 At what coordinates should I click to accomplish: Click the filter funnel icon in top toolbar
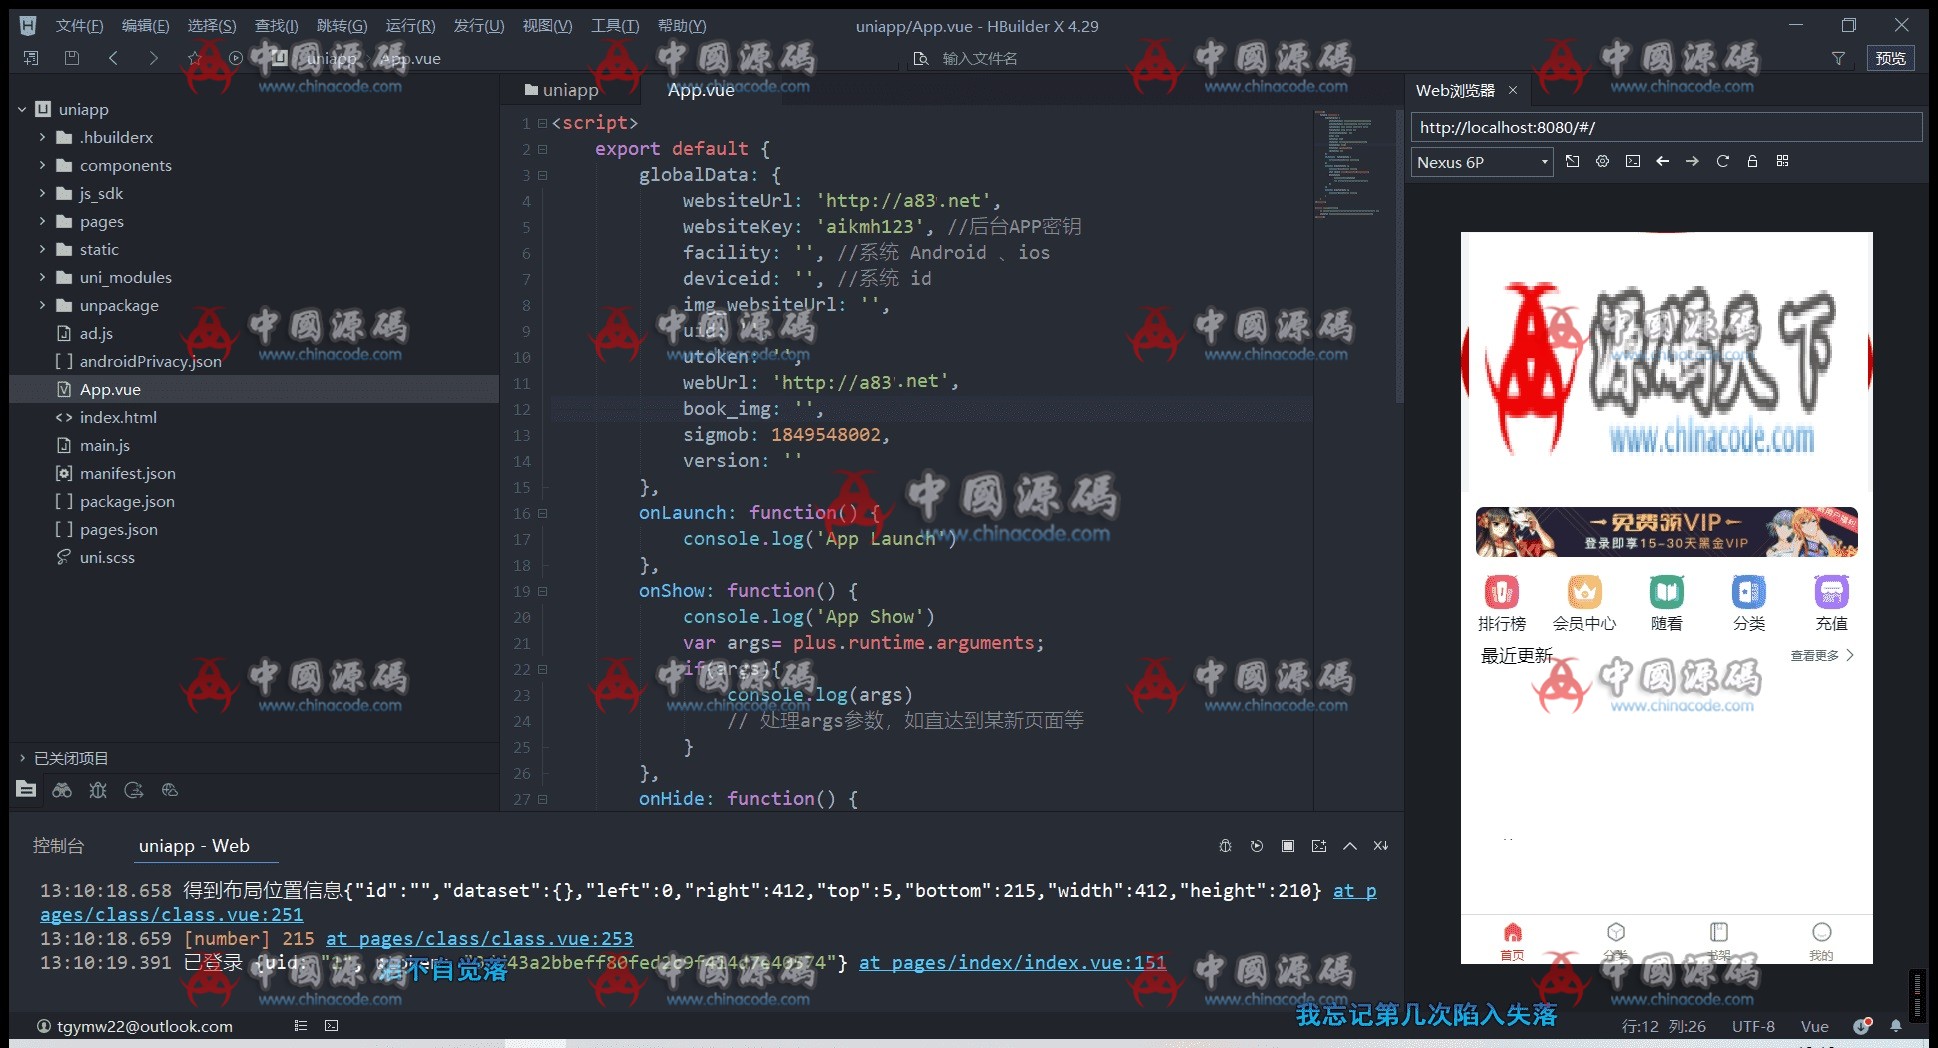pos(1838,59)
